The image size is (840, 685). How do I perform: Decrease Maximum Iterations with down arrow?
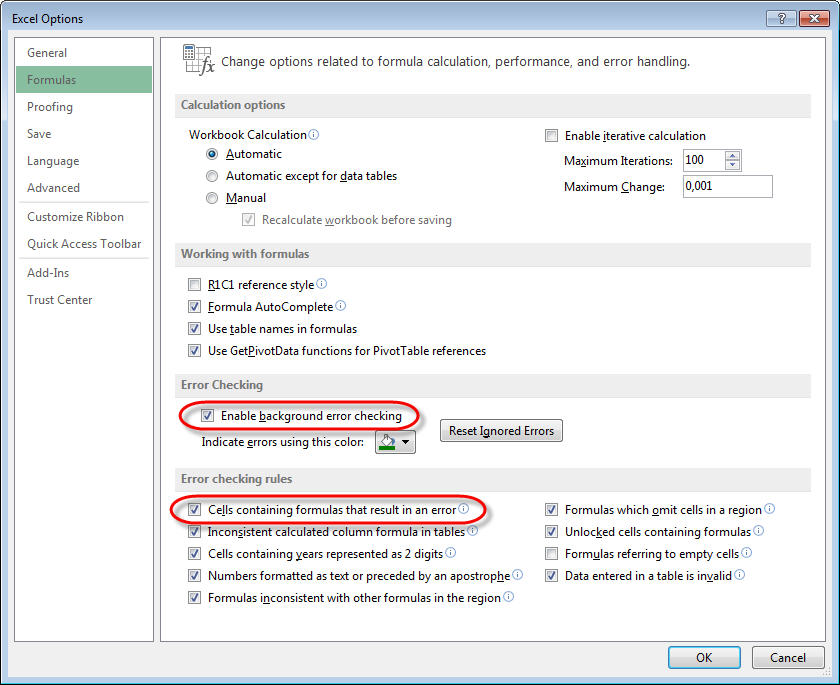(732, 165)
